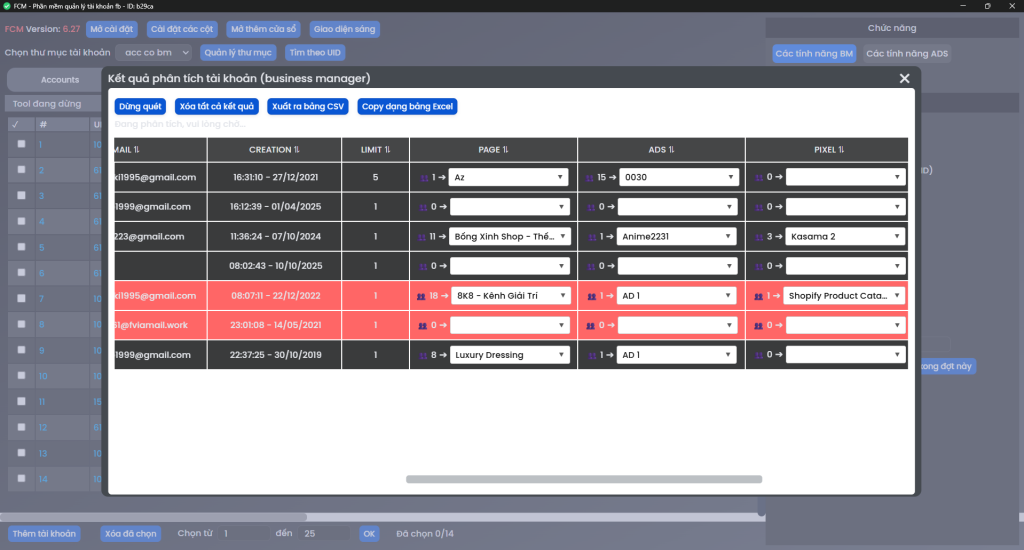Click the results table horizontal scrollbar
The image size is (1024, 550).
coord(584,479)
